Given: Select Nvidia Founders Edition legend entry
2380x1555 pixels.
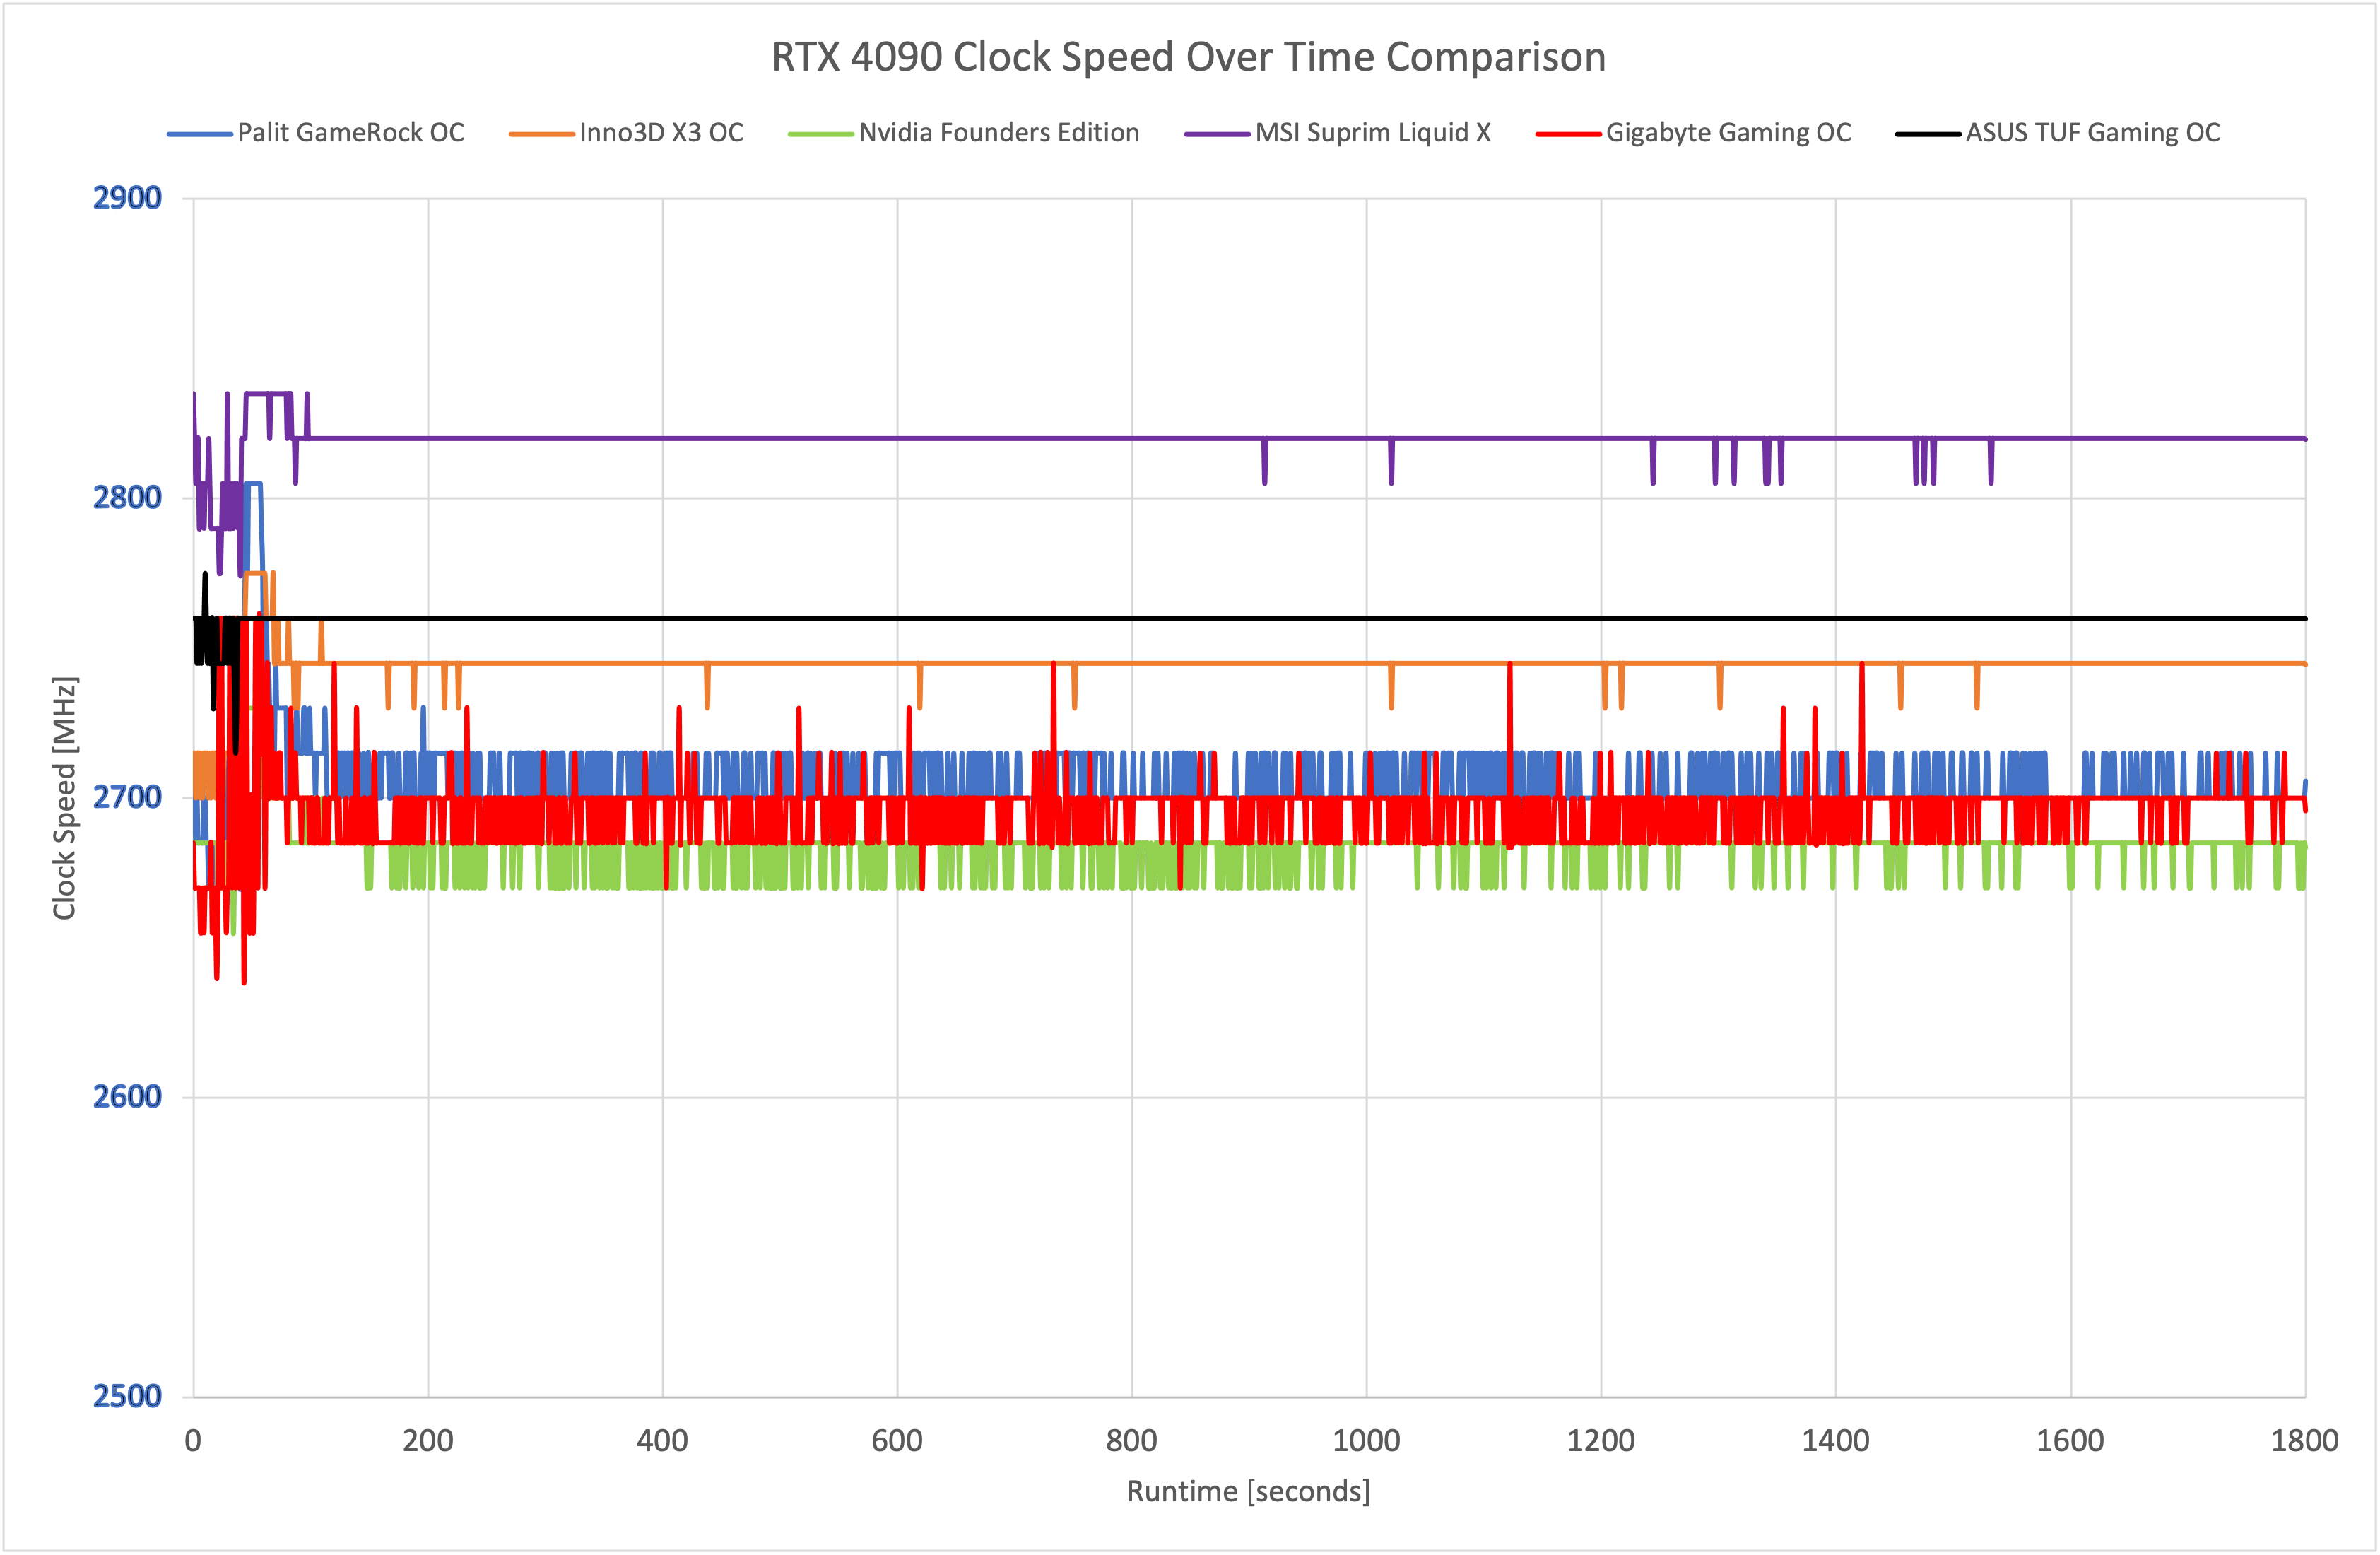Looking at the screenshot, I should pos(998,133).
